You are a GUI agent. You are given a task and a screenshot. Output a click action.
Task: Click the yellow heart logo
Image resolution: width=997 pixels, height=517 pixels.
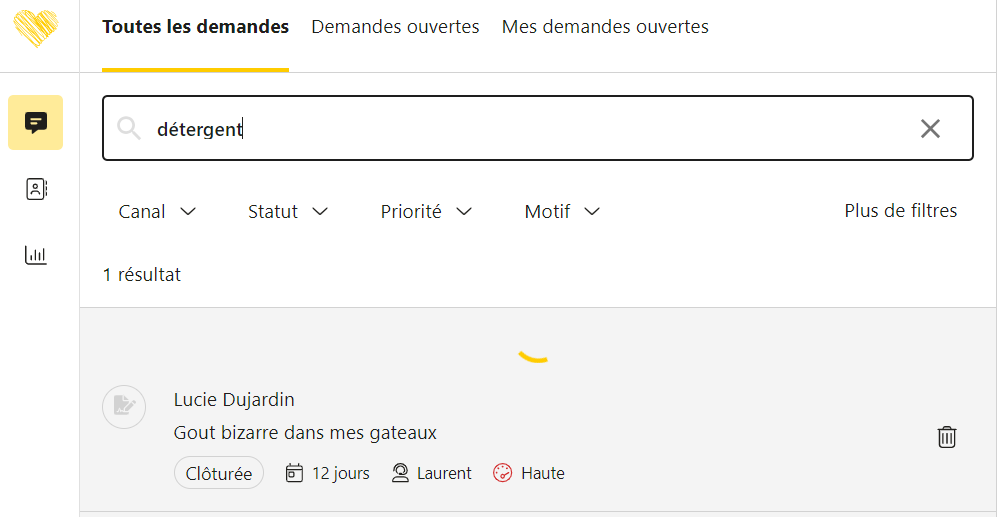coord(36,28)
